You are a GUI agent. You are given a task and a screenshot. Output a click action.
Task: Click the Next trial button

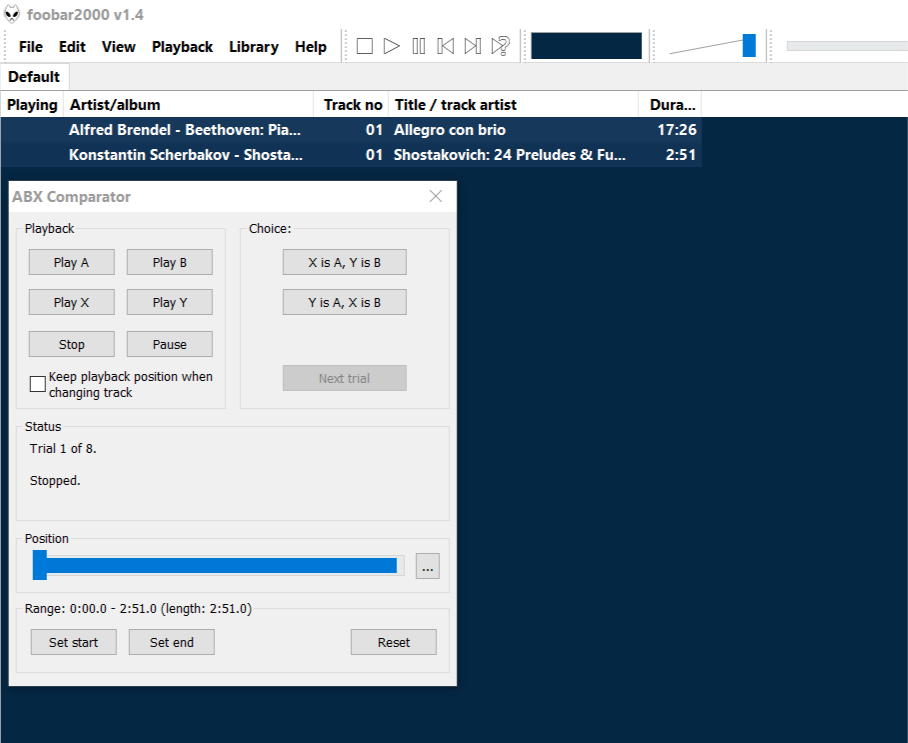click(345, 378)
